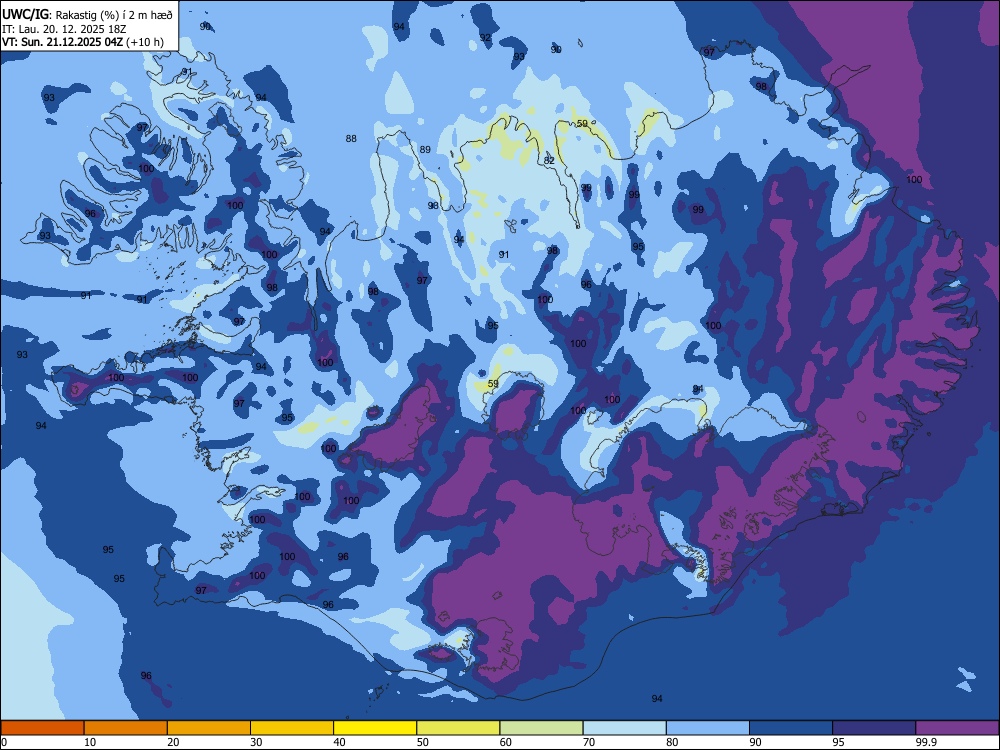Click the bright yellow 40–50 legend band
Viewport: 1000px width, 750px height.
coord(375,728)
